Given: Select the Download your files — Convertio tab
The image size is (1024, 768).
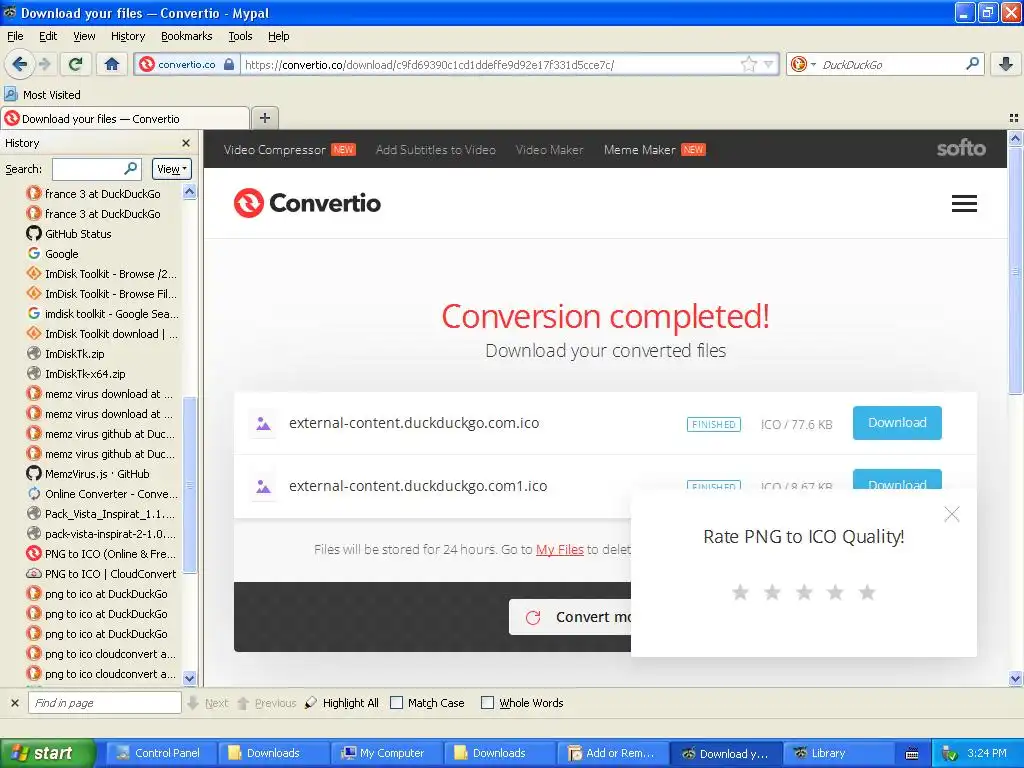Looking at the screenshot, I should pos(125,118).
